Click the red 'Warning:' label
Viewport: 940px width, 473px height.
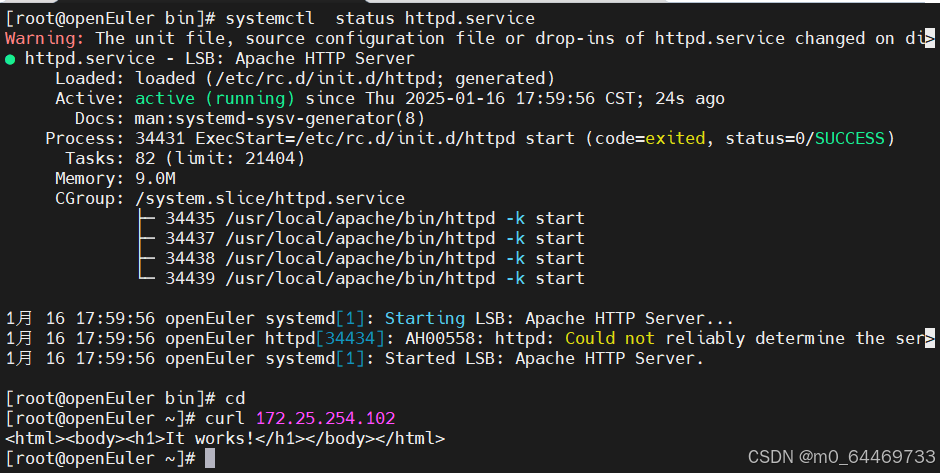coord(45,38)
